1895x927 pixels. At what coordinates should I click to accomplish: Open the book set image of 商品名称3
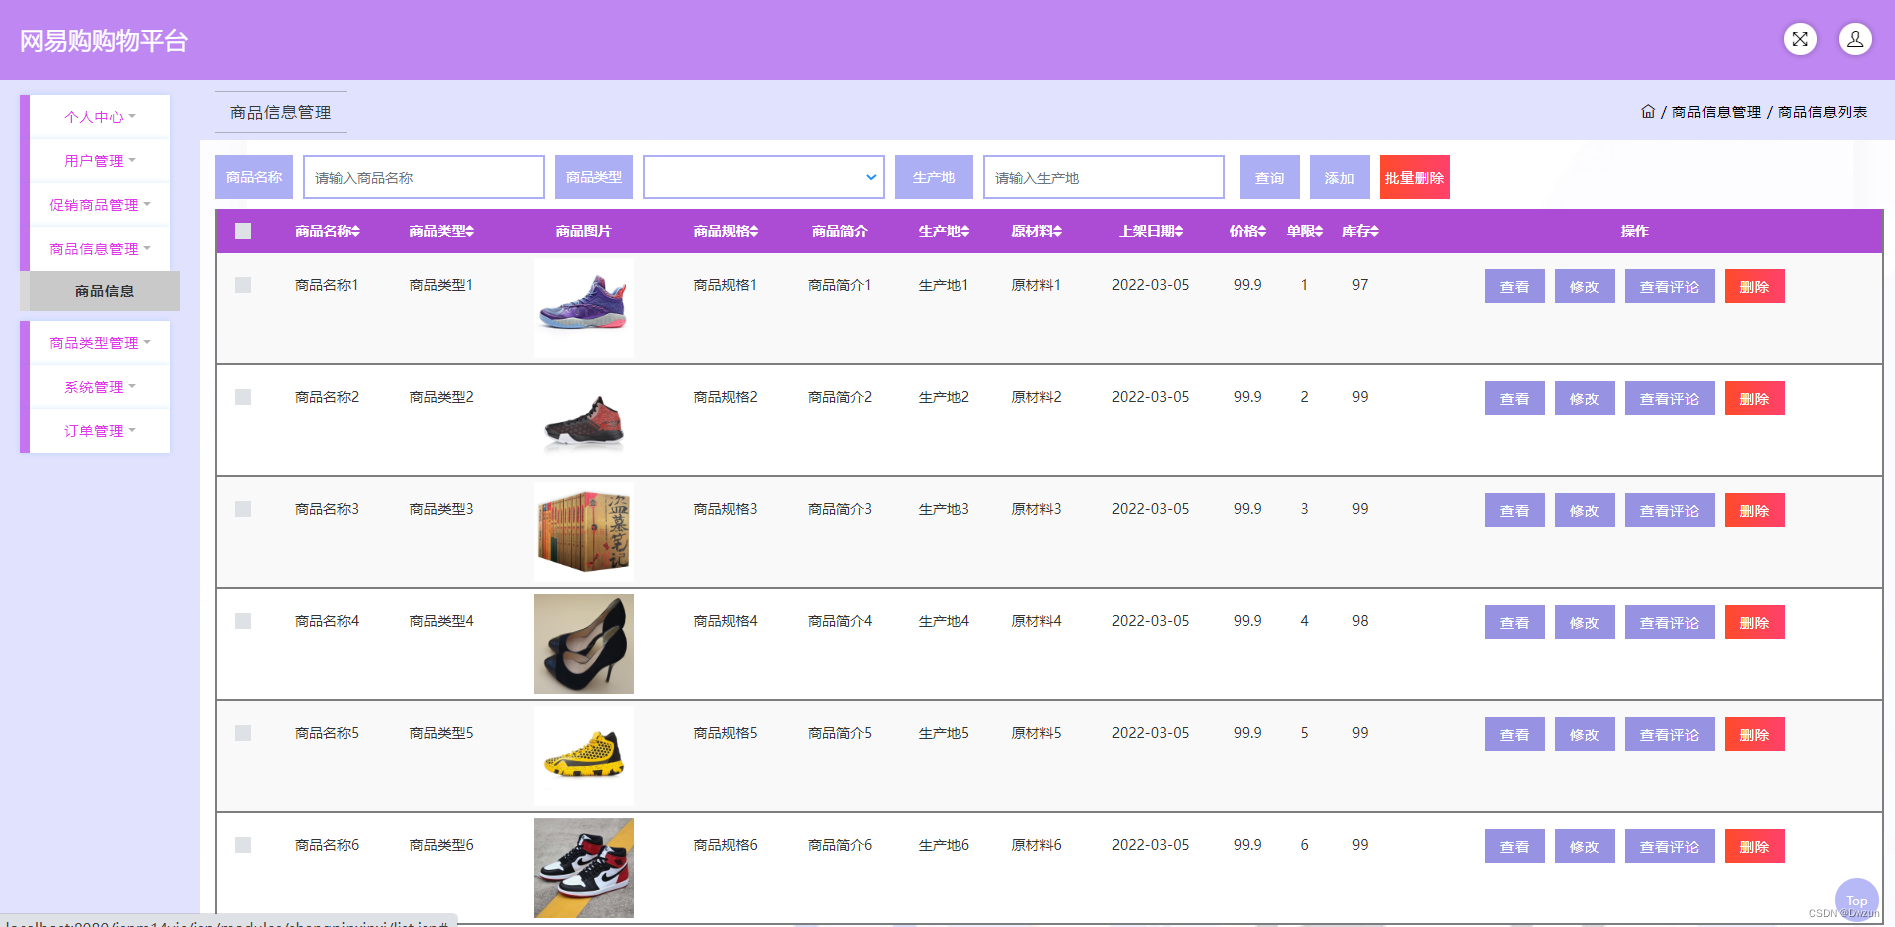(584, 532)
